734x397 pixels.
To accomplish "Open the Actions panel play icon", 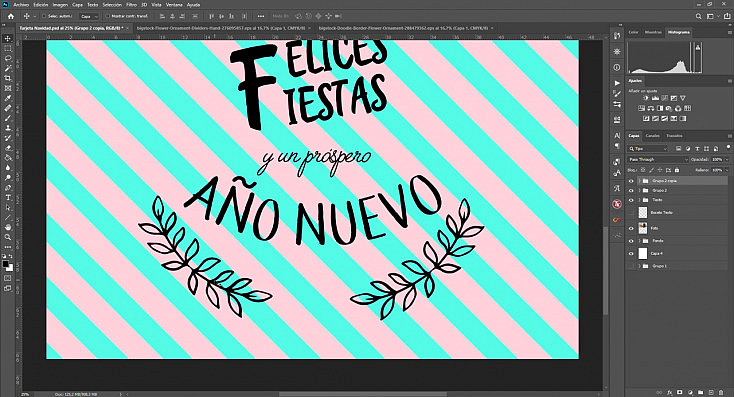I will [617, 83].
